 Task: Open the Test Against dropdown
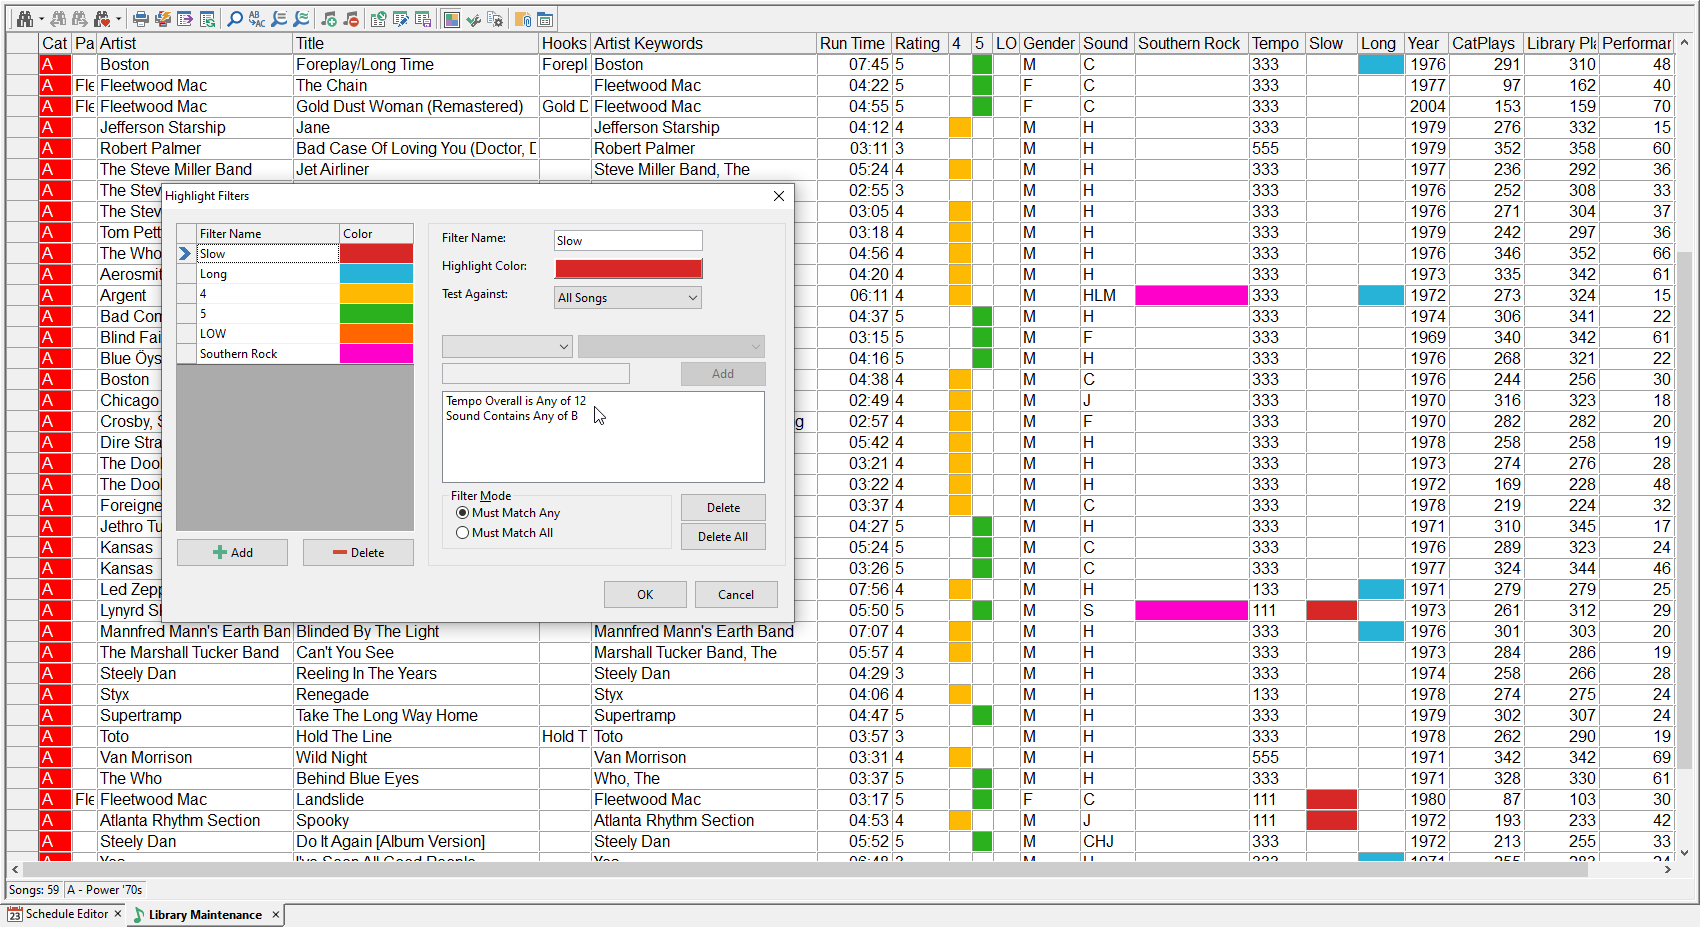(x=628, y=298)
